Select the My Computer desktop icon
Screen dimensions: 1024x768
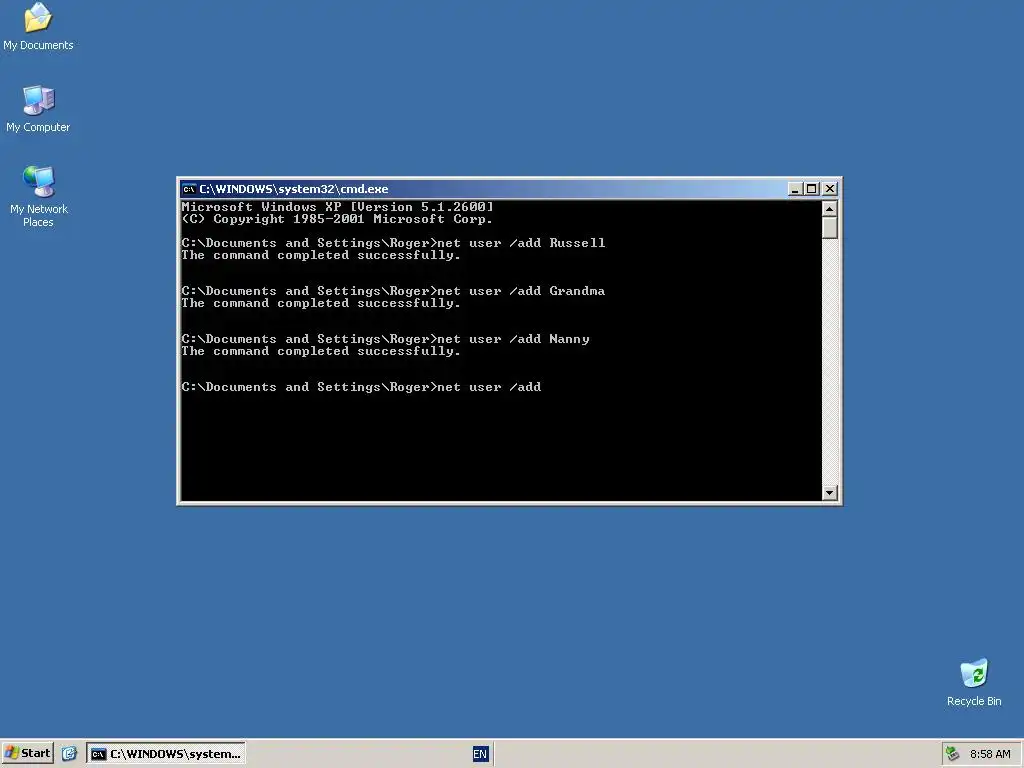[38, 108]
